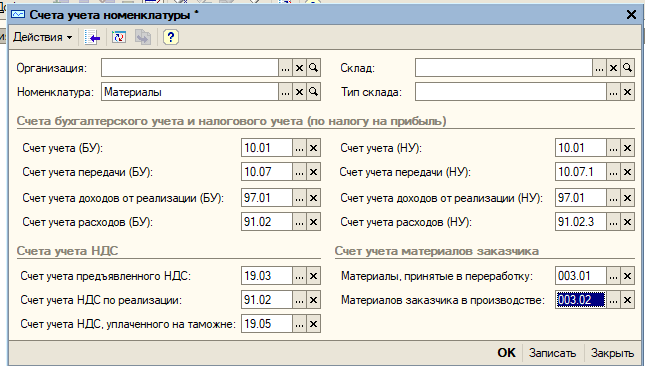Viewport: 645px width, 366px height.
Task: Open ellipsis selector for Номенклатура field
Action: tap(285, 92)
